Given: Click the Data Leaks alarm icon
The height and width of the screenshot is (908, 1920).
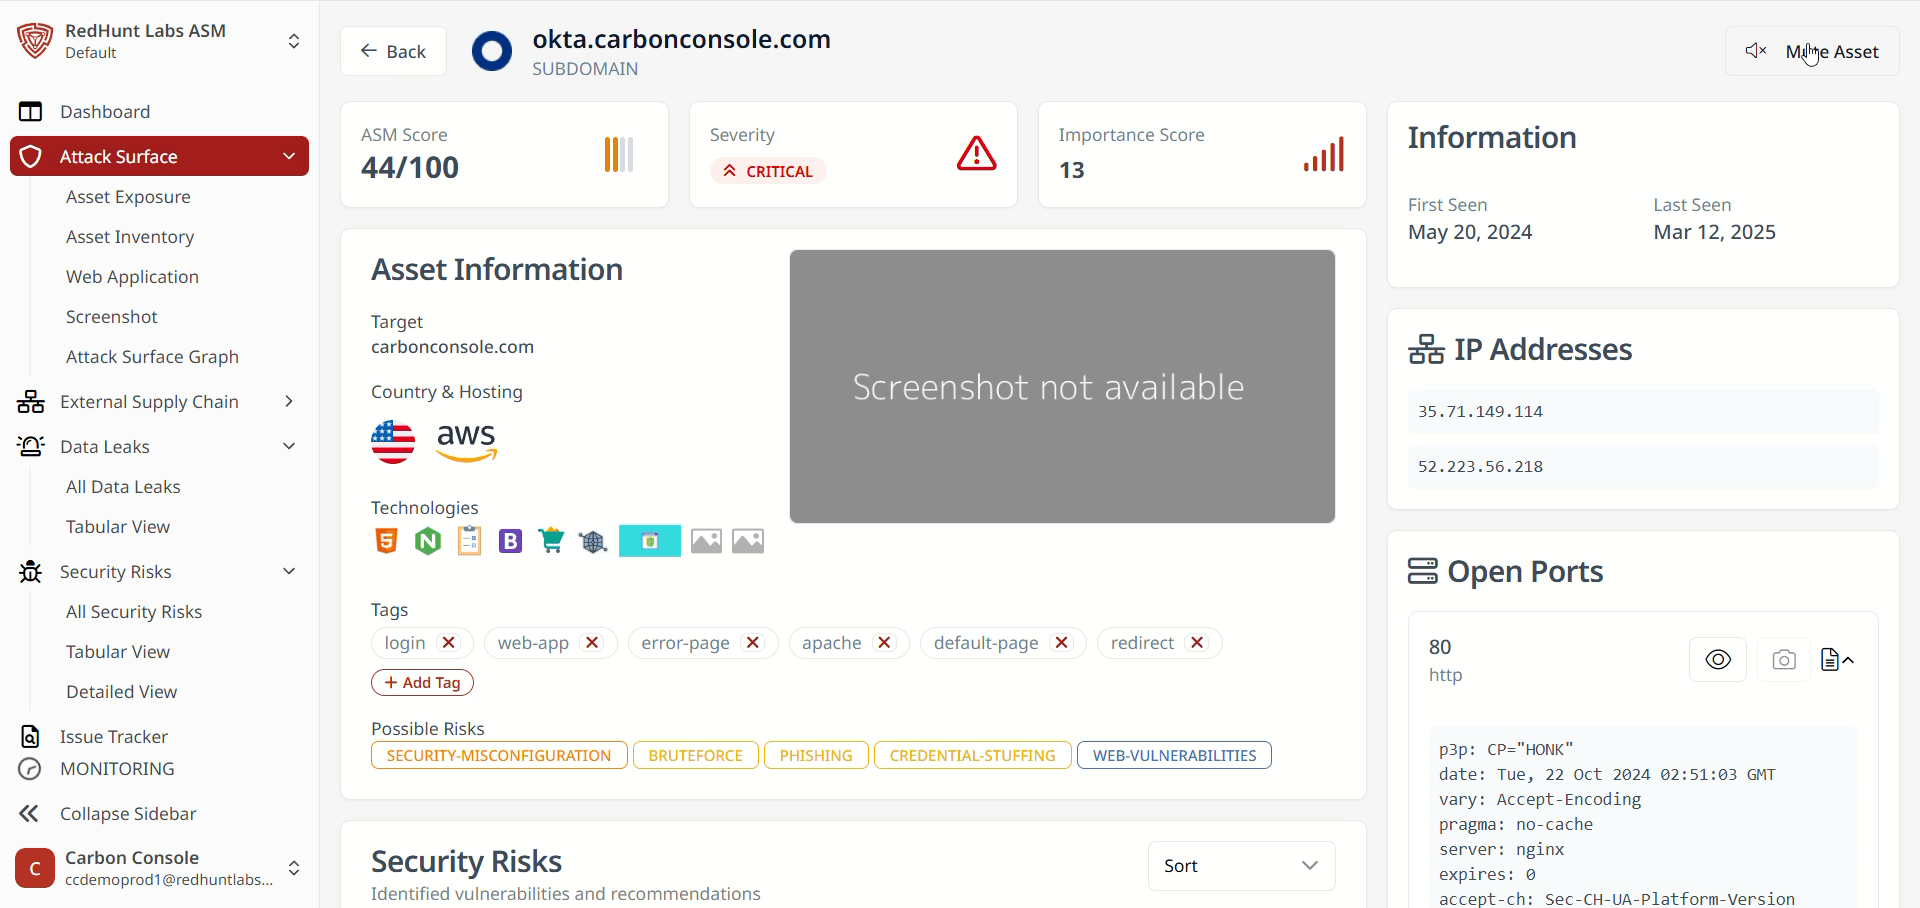Looking at the screenshot, I should 31,446.
